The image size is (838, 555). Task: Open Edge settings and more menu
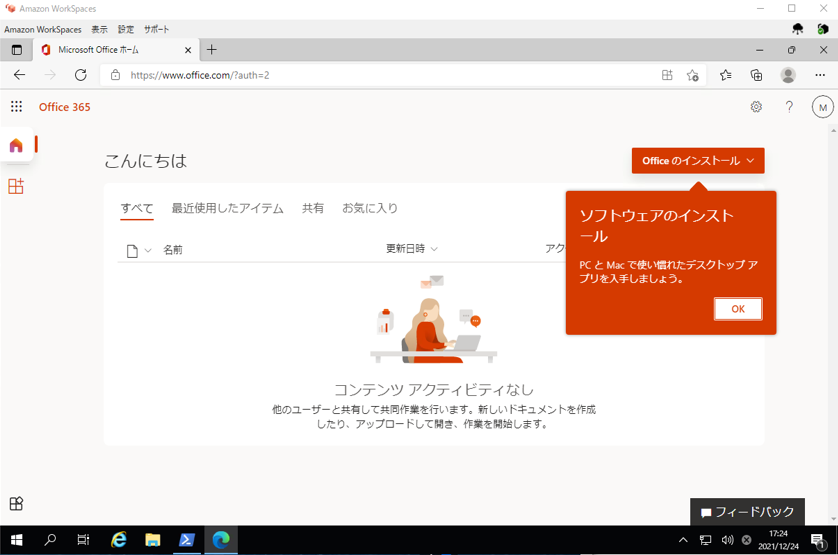pyautogui.click(x=820, y=75)
